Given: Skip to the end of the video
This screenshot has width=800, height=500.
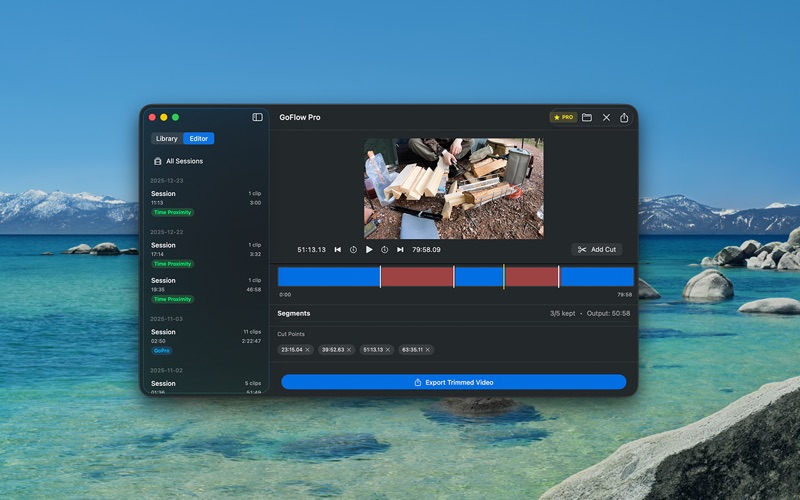Looking at the screenshot, I should (400, 249).
